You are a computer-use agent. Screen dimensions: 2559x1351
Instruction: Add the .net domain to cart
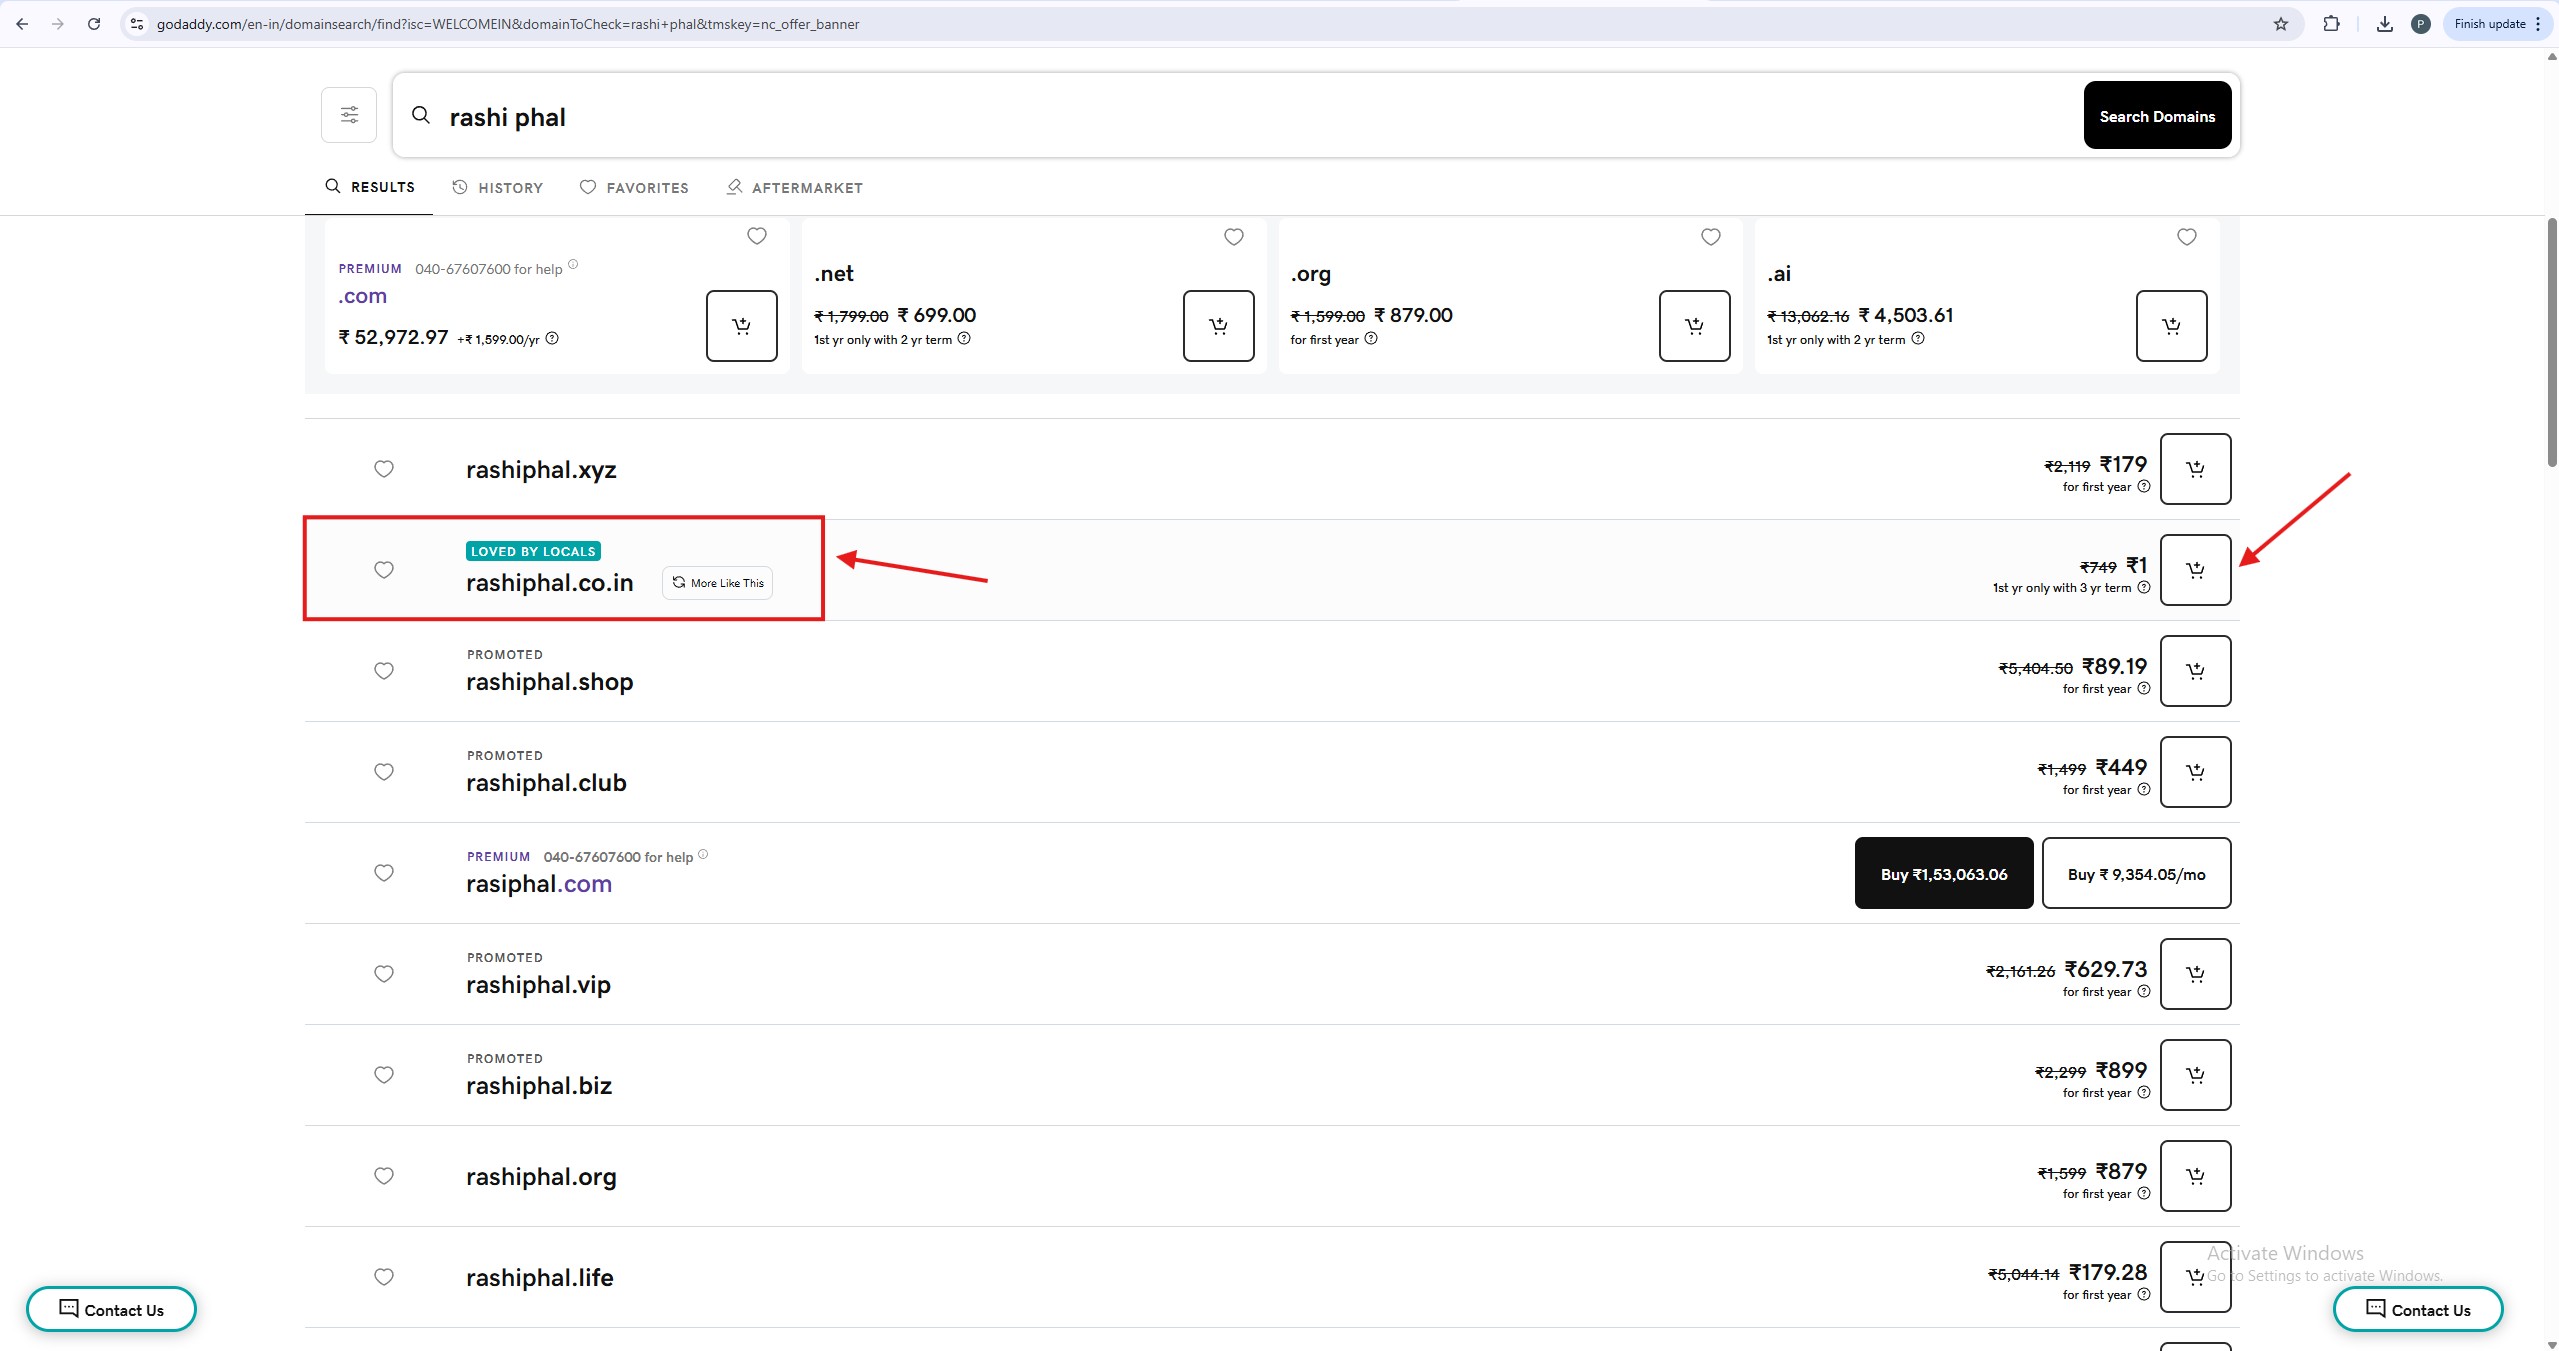tap(1218, 326)
